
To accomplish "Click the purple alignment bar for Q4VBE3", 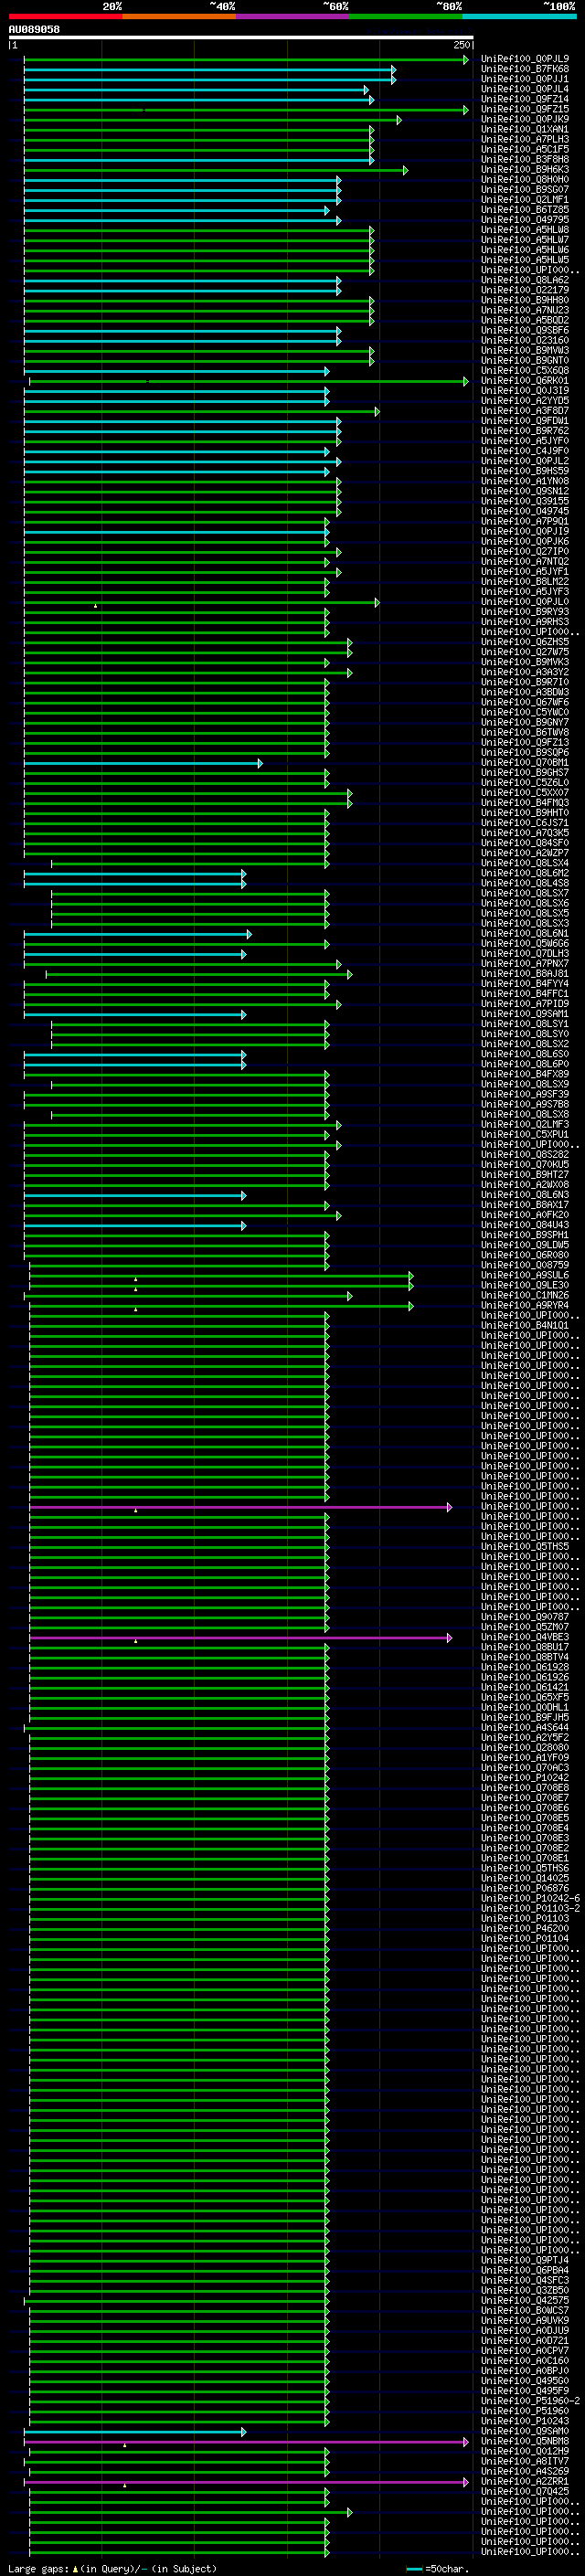I will (x=240, y=1637).
